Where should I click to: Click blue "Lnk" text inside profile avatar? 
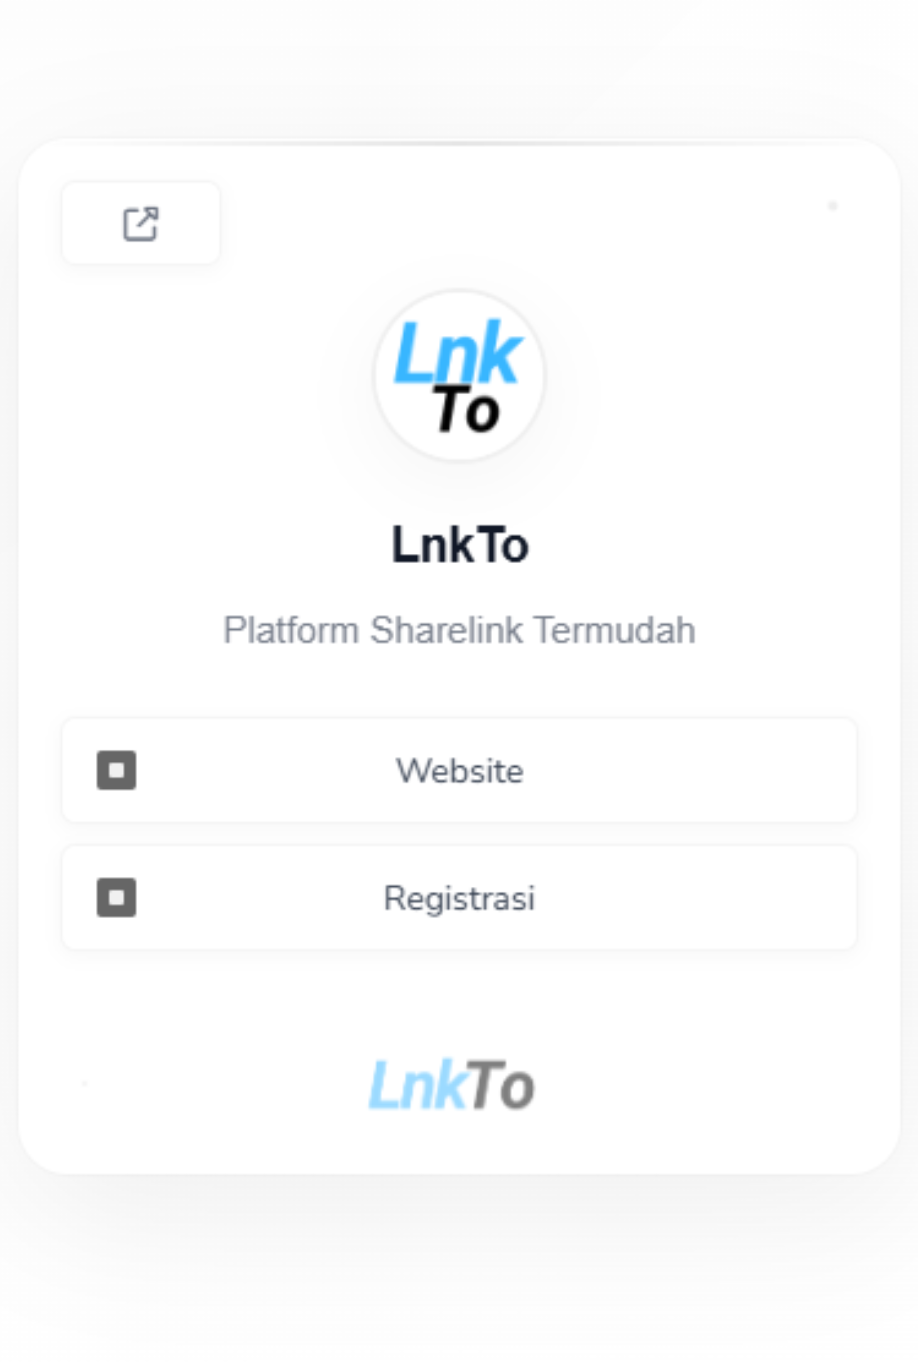tap(457, 353)
